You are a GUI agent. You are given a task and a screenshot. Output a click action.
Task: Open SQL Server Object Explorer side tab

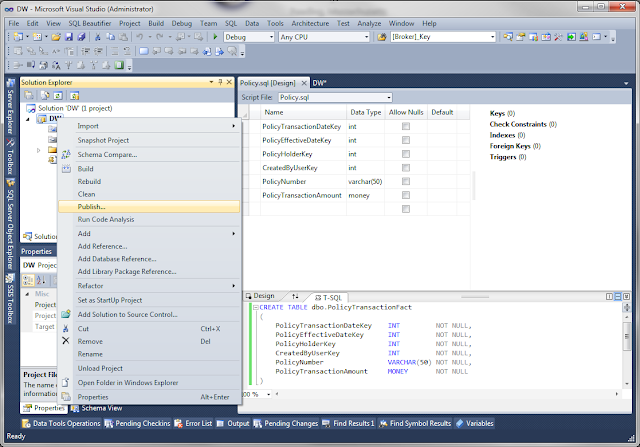[10, 224]
